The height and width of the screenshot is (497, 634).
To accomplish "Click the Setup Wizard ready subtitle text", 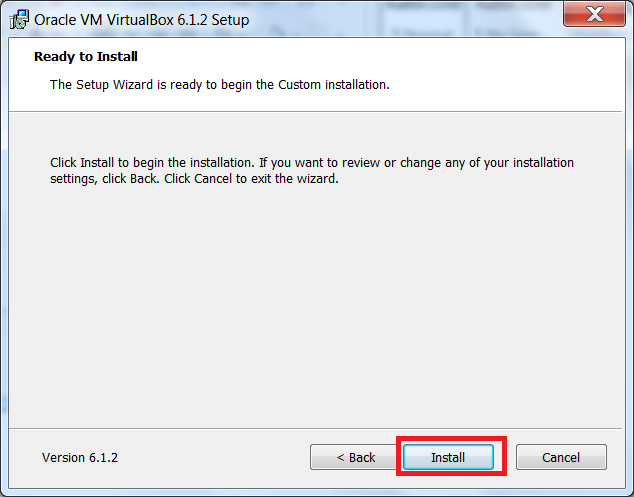I will click(x=219, y=84).
